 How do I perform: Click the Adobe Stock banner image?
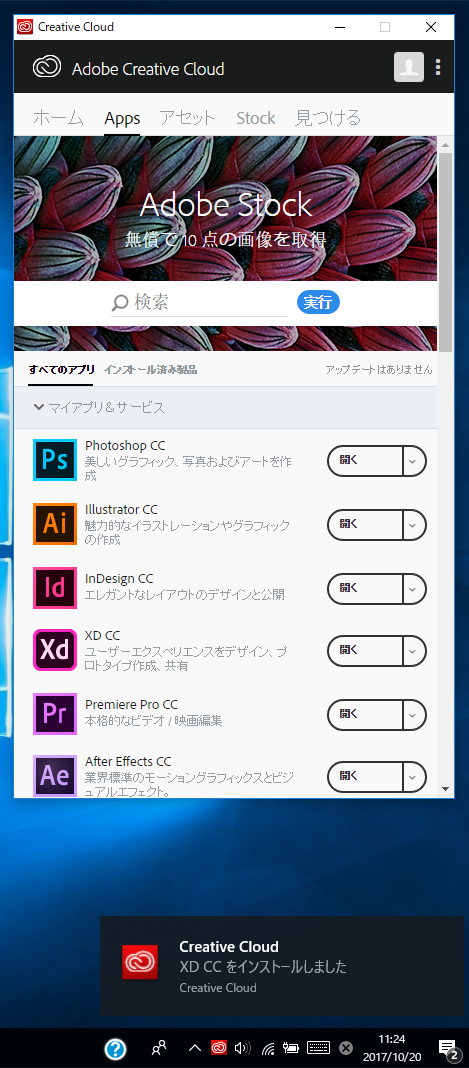click(x=225, y=208)
